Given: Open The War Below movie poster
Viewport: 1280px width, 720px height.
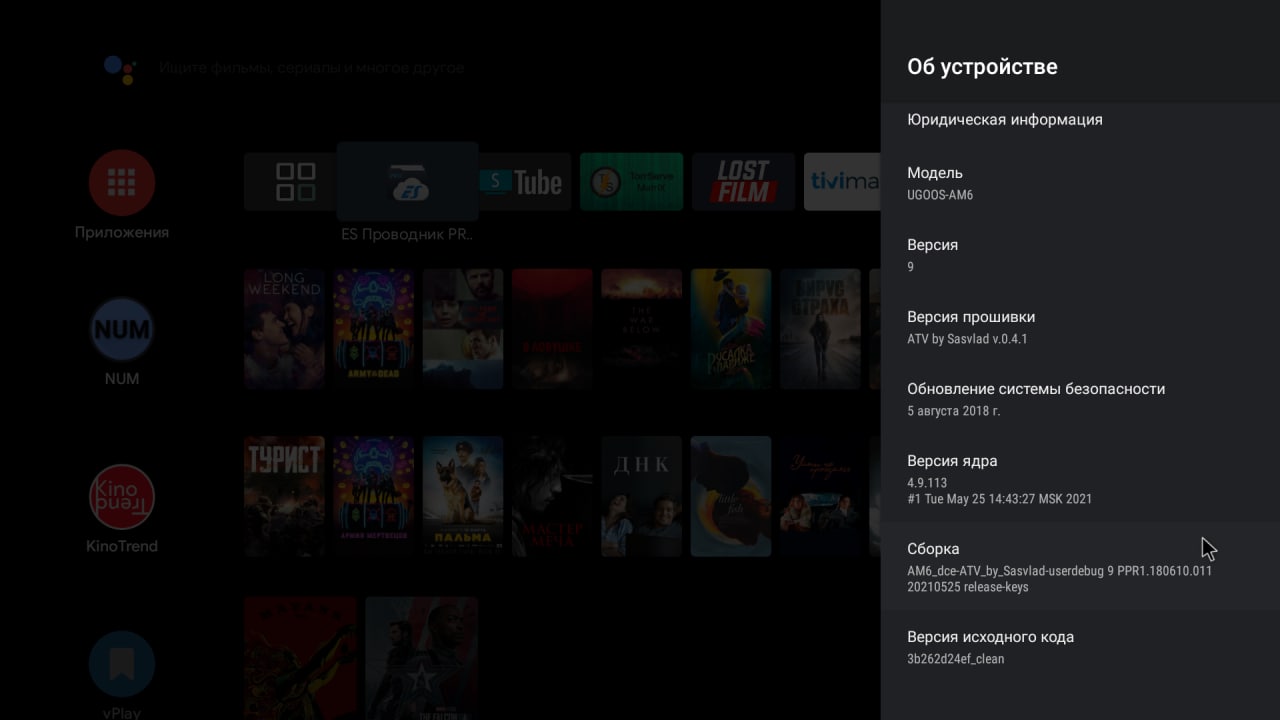Looking at the screenshot, I should pos(641,329).
